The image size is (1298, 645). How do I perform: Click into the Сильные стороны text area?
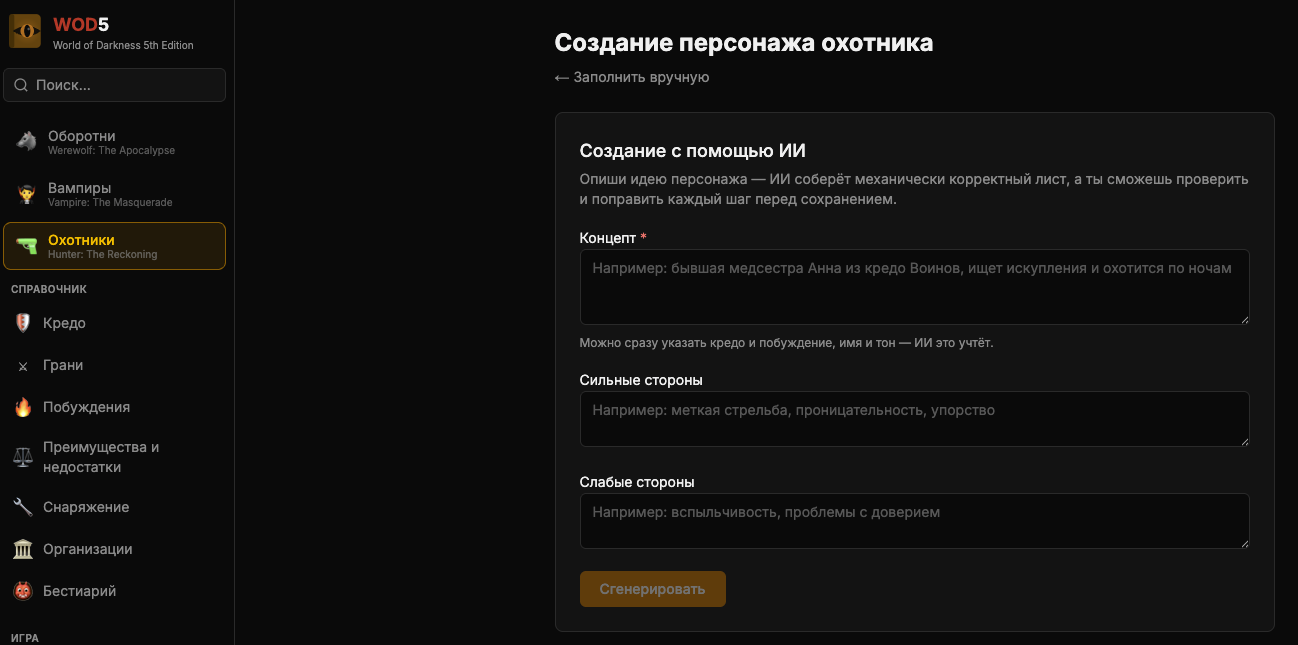(x=915, y=419)
